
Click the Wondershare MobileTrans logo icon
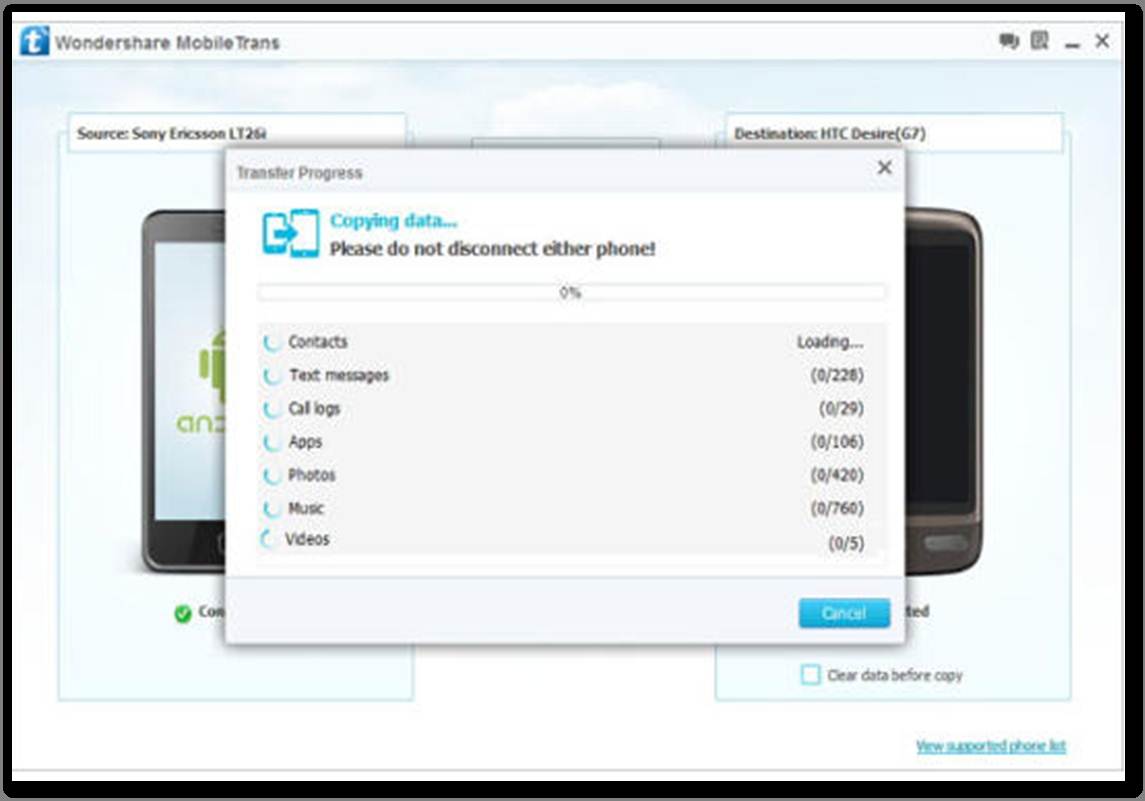tap(34, 41)
